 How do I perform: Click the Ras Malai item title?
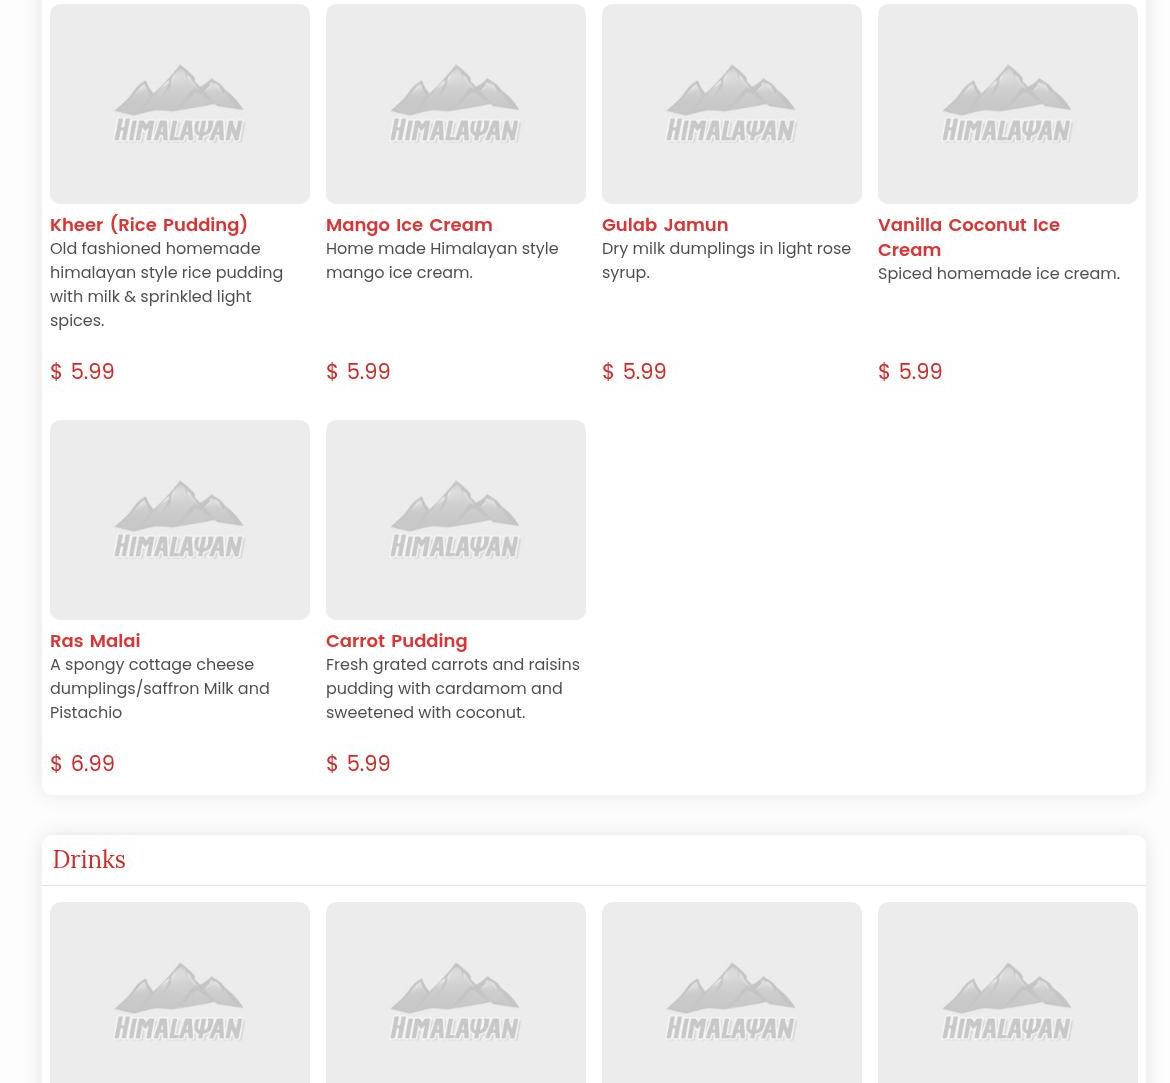pos(95,641)
